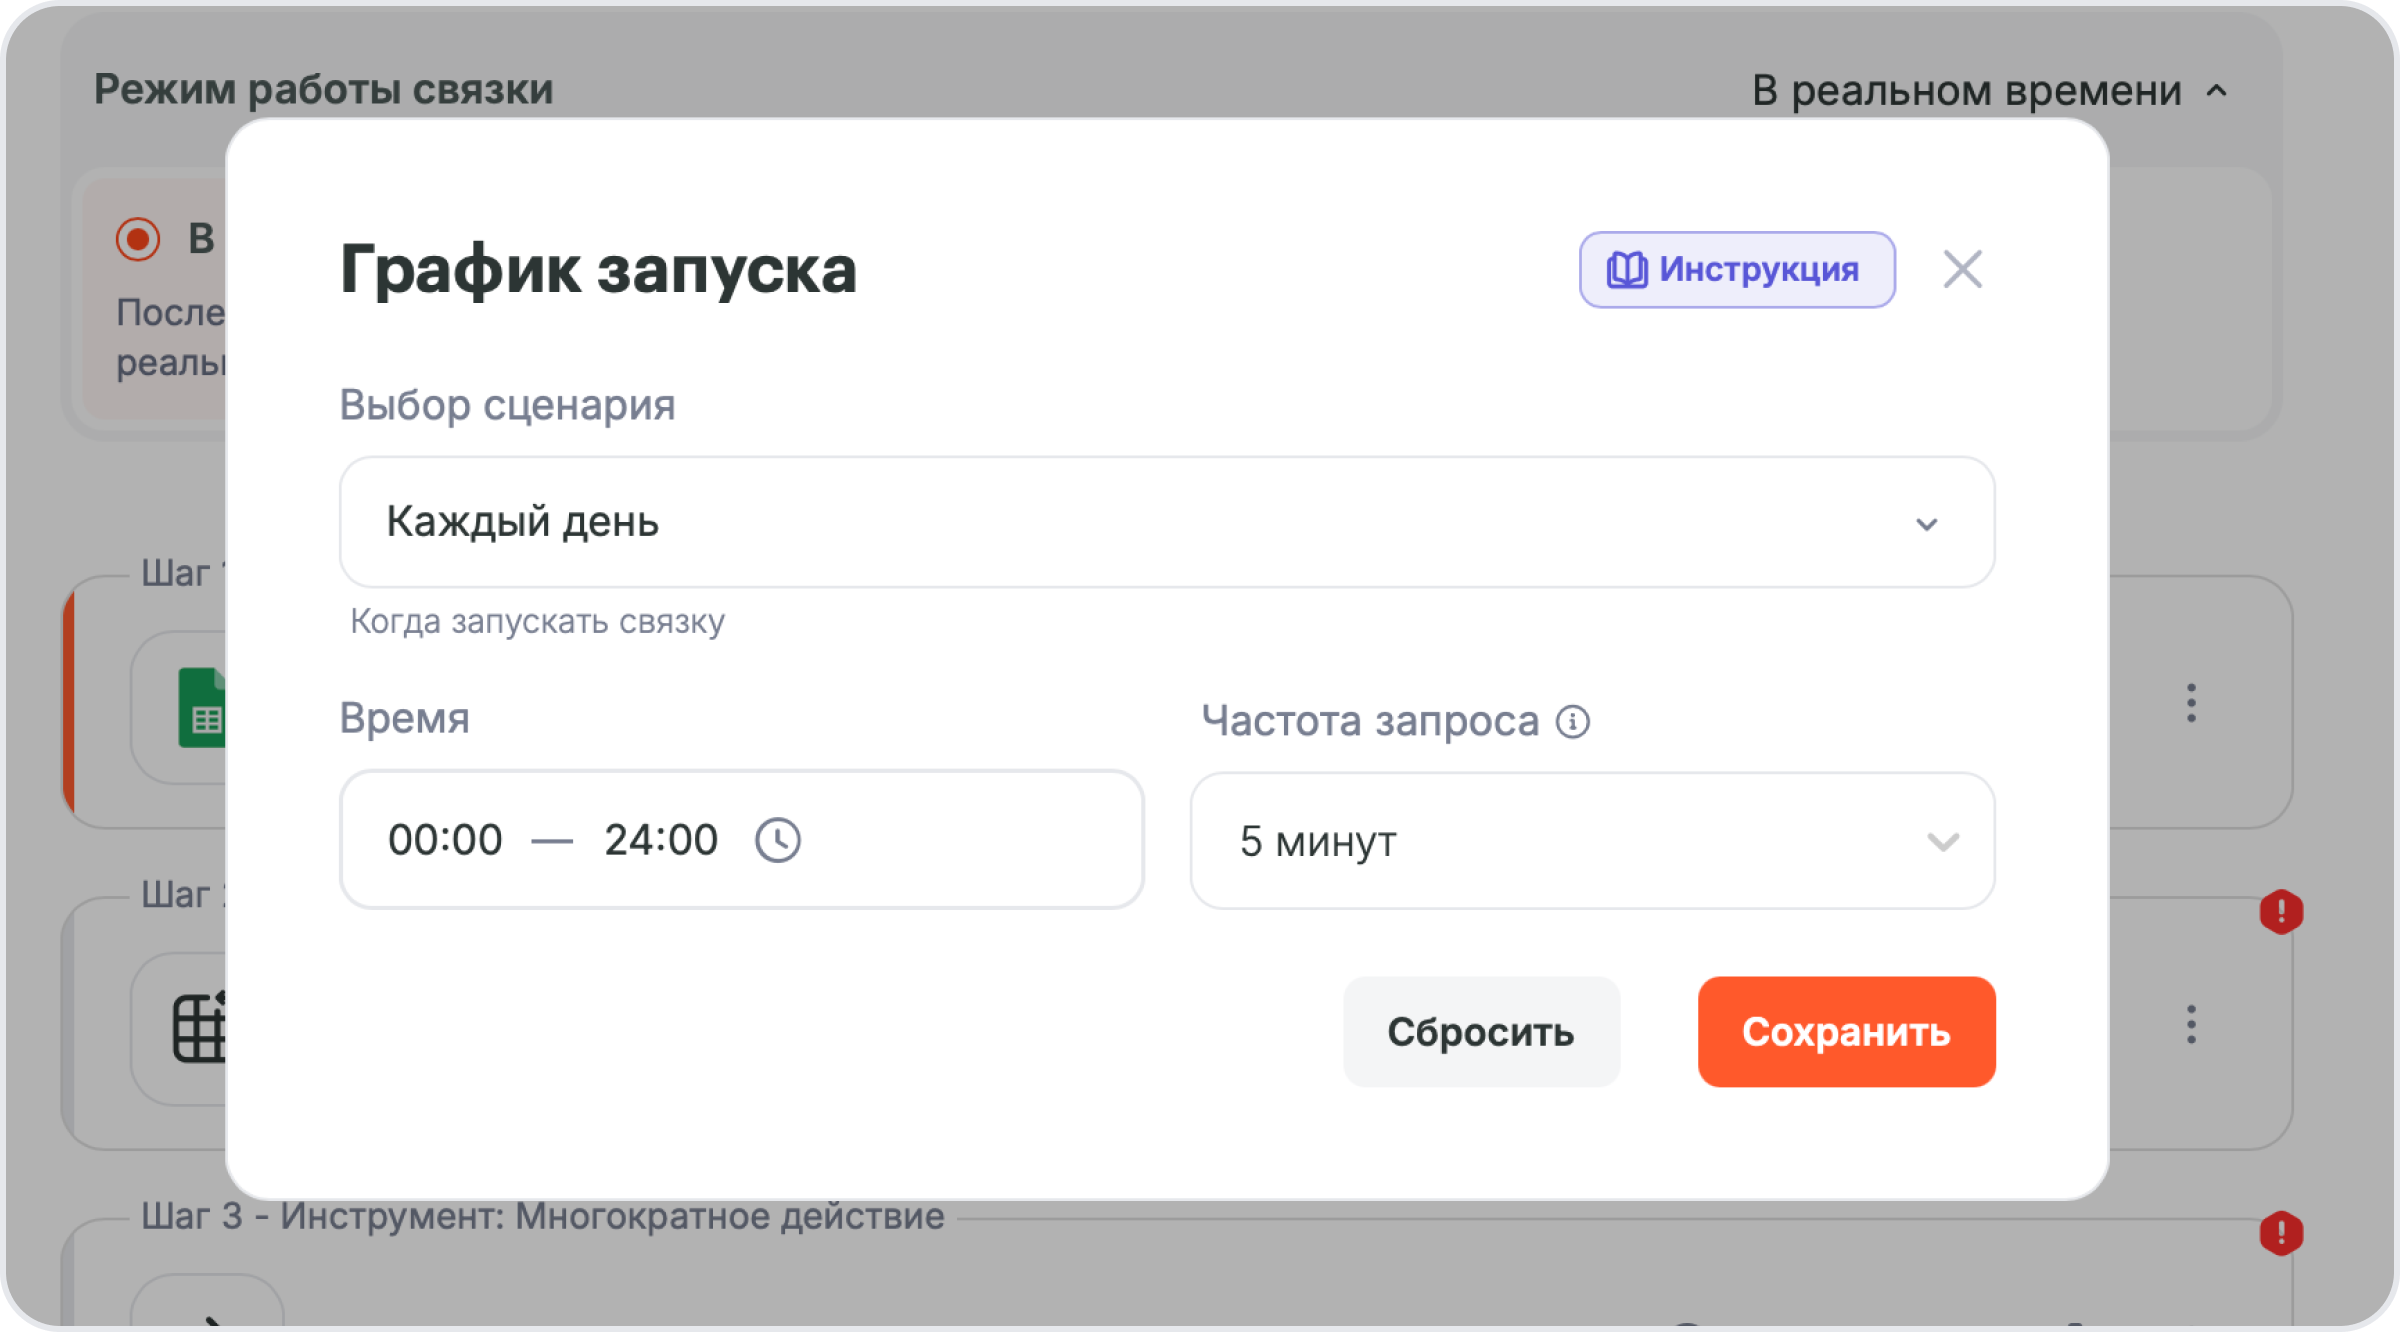The image size is (2400, 1332).
Task: Click the Сбросить button
Action: coord(1481,1032)
